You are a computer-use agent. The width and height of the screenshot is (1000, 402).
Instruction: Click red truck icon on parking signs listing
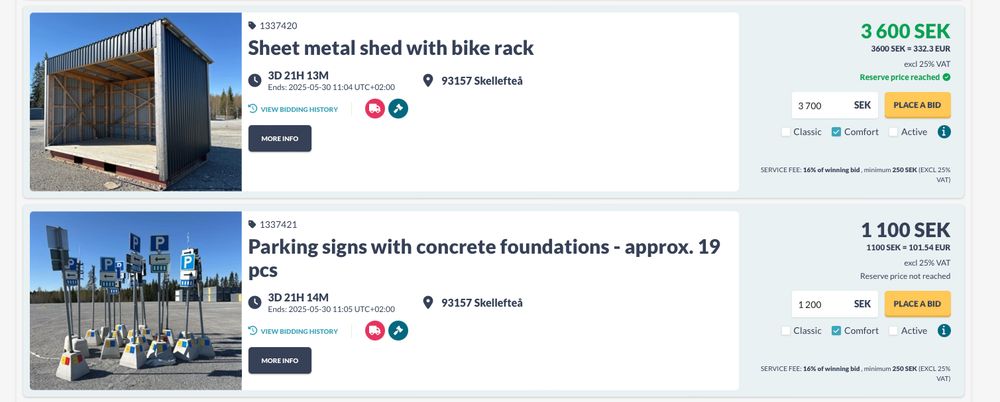point(375,331)
